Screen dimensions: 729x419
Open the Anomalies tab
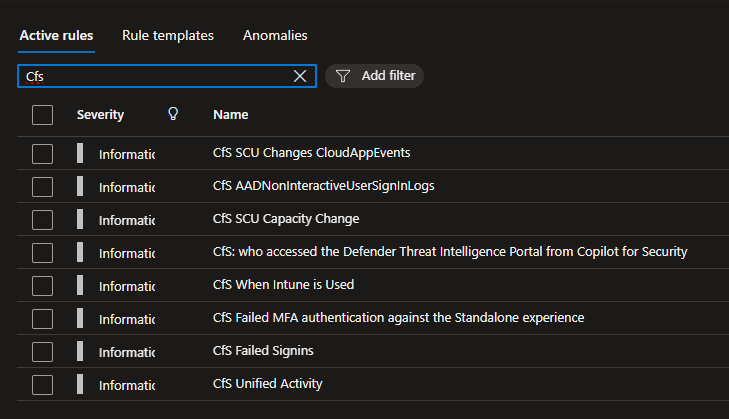(275, 35)
